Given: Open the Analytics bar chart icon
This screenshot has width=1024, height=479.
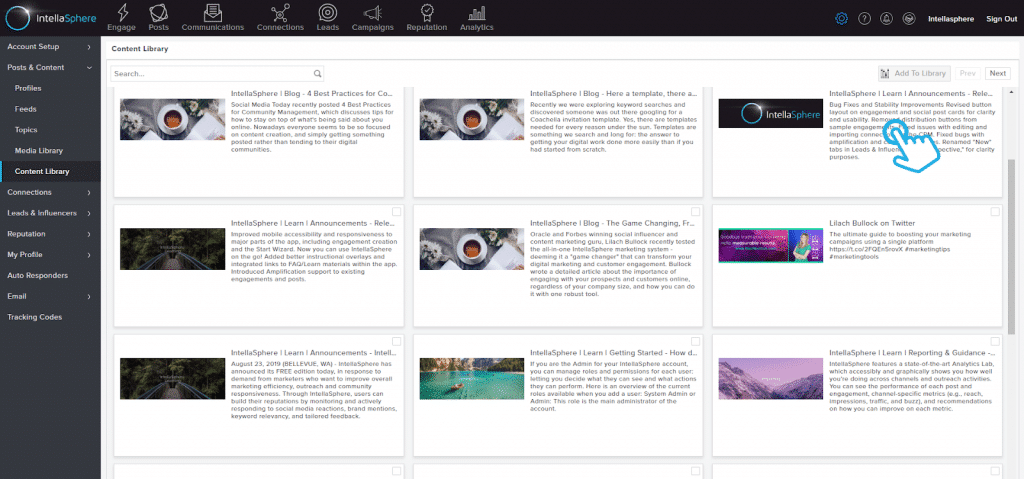Looking at the screenshot, I should coord(477,18).
